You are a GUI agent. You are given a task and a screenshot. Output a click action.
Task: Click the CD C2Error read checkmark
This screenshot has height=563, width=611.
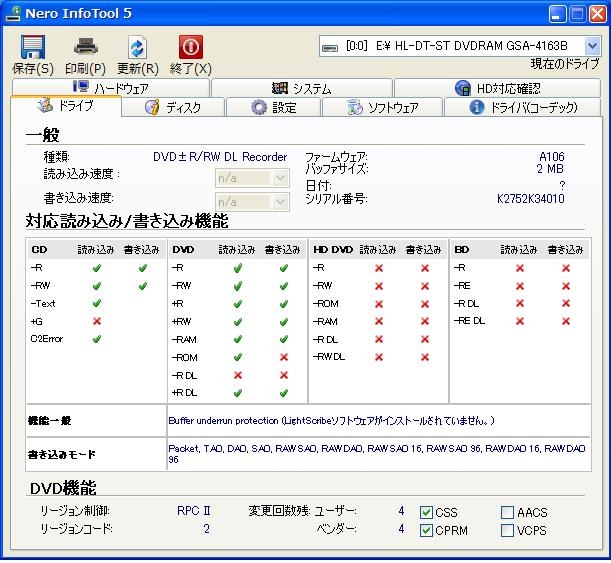pyautogui.click(x=97, y=339)
